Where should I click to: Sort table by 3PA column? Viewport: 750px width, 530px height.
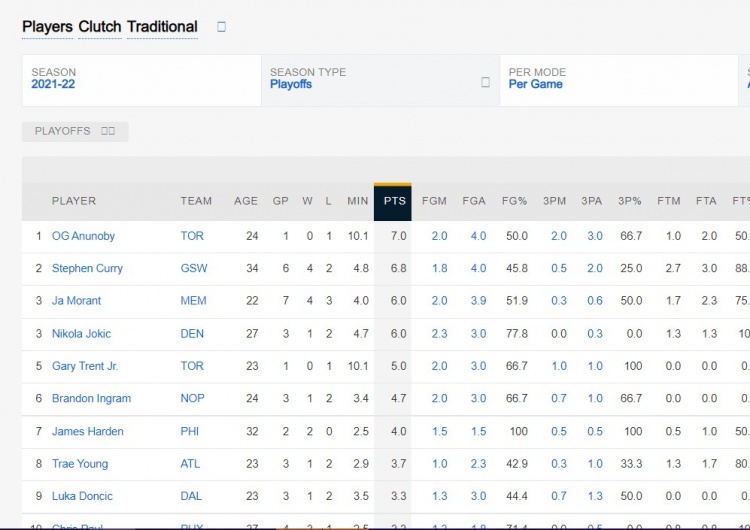tap(591, 201)
